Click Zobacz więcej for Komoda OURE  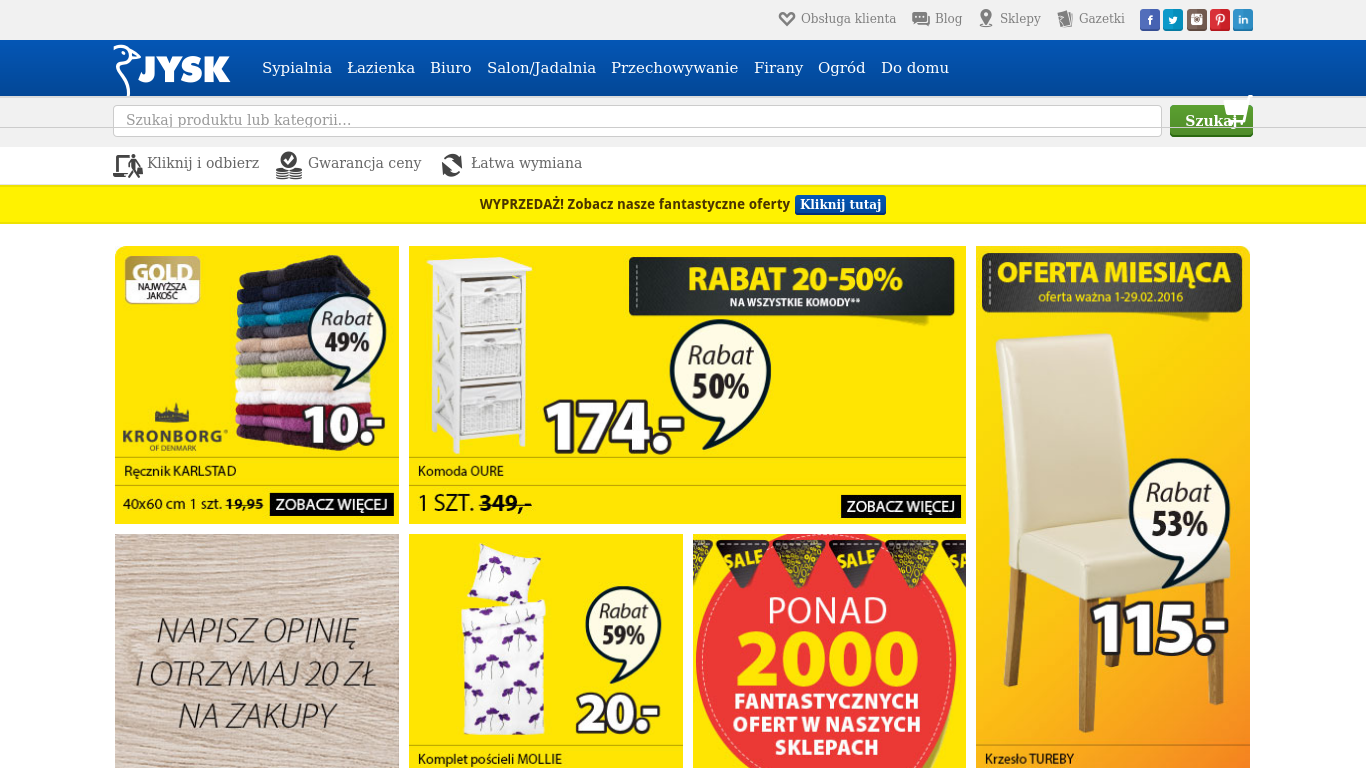[901, 507]
